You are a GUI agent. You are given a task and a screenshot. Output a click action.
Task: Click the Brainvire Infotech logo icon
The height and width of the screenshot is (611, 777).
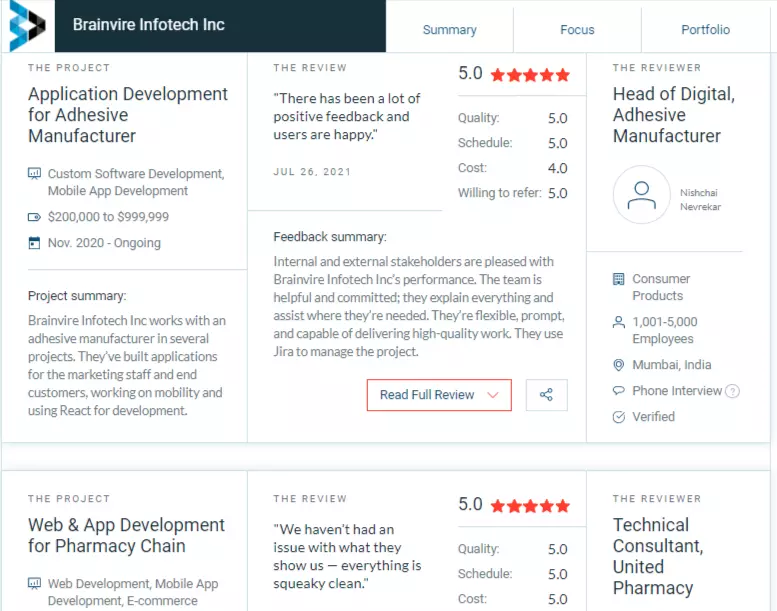tap(27, 25)
